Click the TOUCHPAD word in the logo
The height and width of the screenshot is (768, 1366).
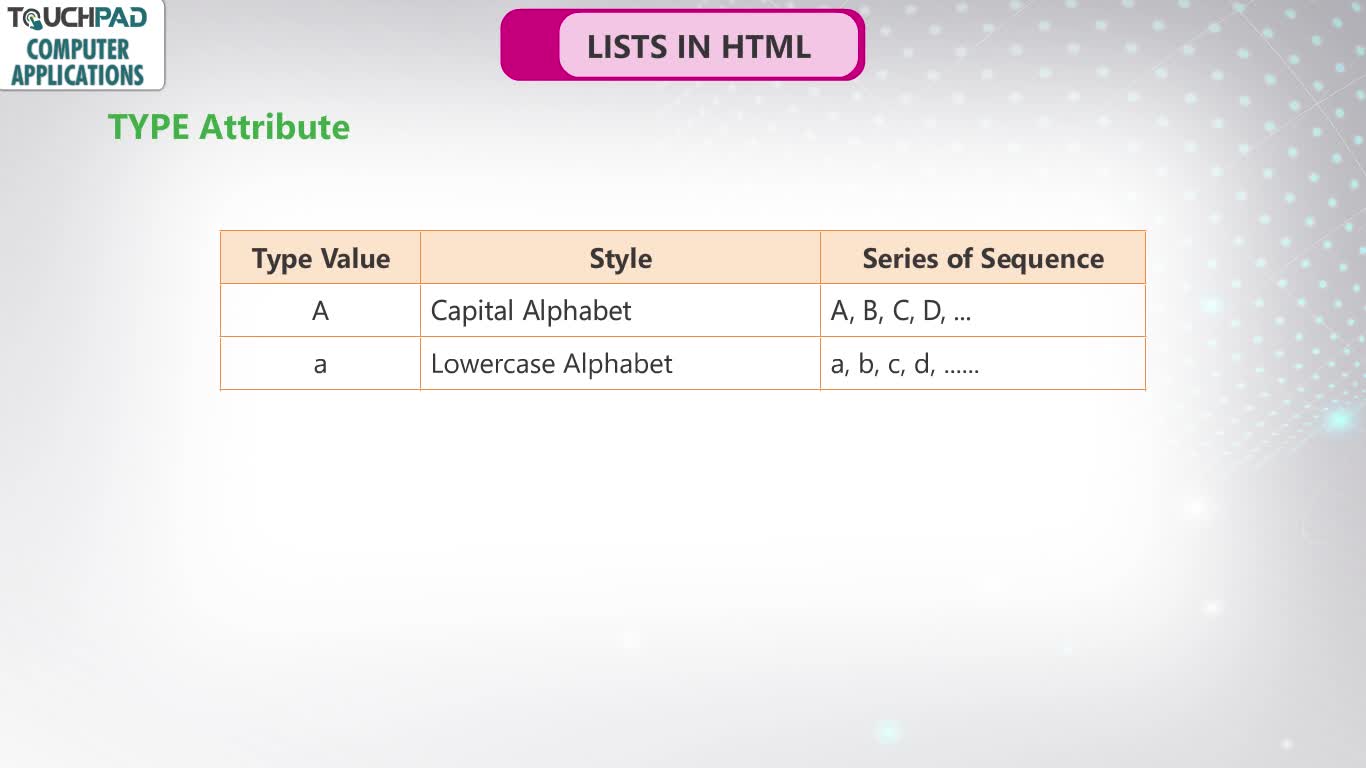[78, 17]
